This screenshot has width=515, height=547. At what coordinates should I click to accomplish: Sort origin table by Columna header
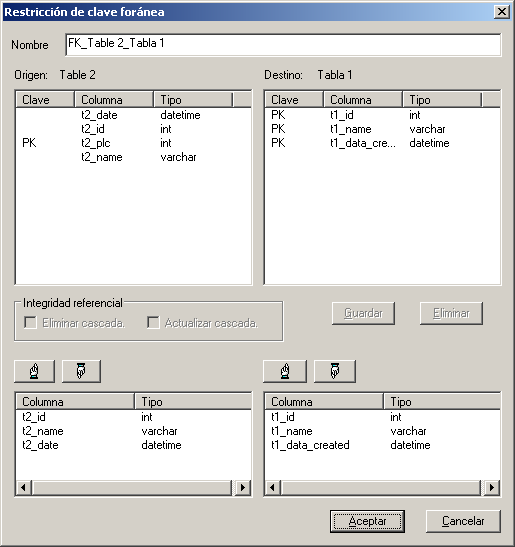(114, 100)
